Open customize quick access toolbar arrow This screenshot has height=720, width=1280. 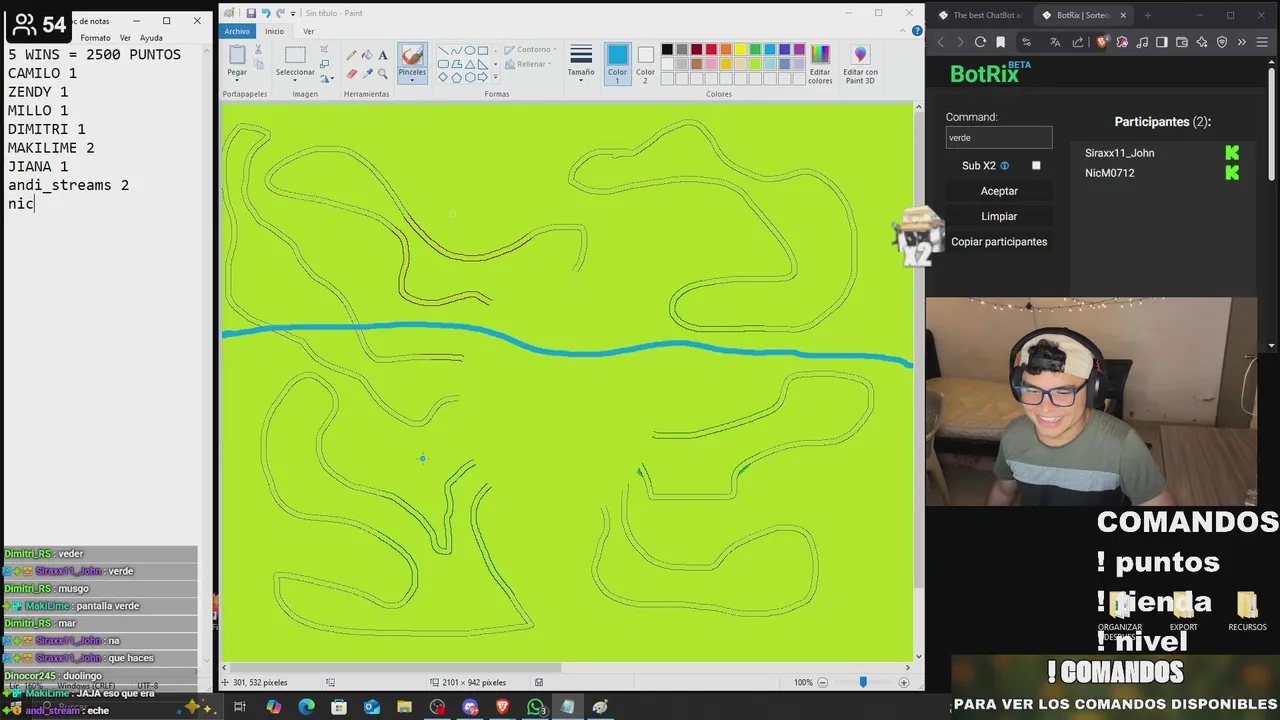coord(293,13)
